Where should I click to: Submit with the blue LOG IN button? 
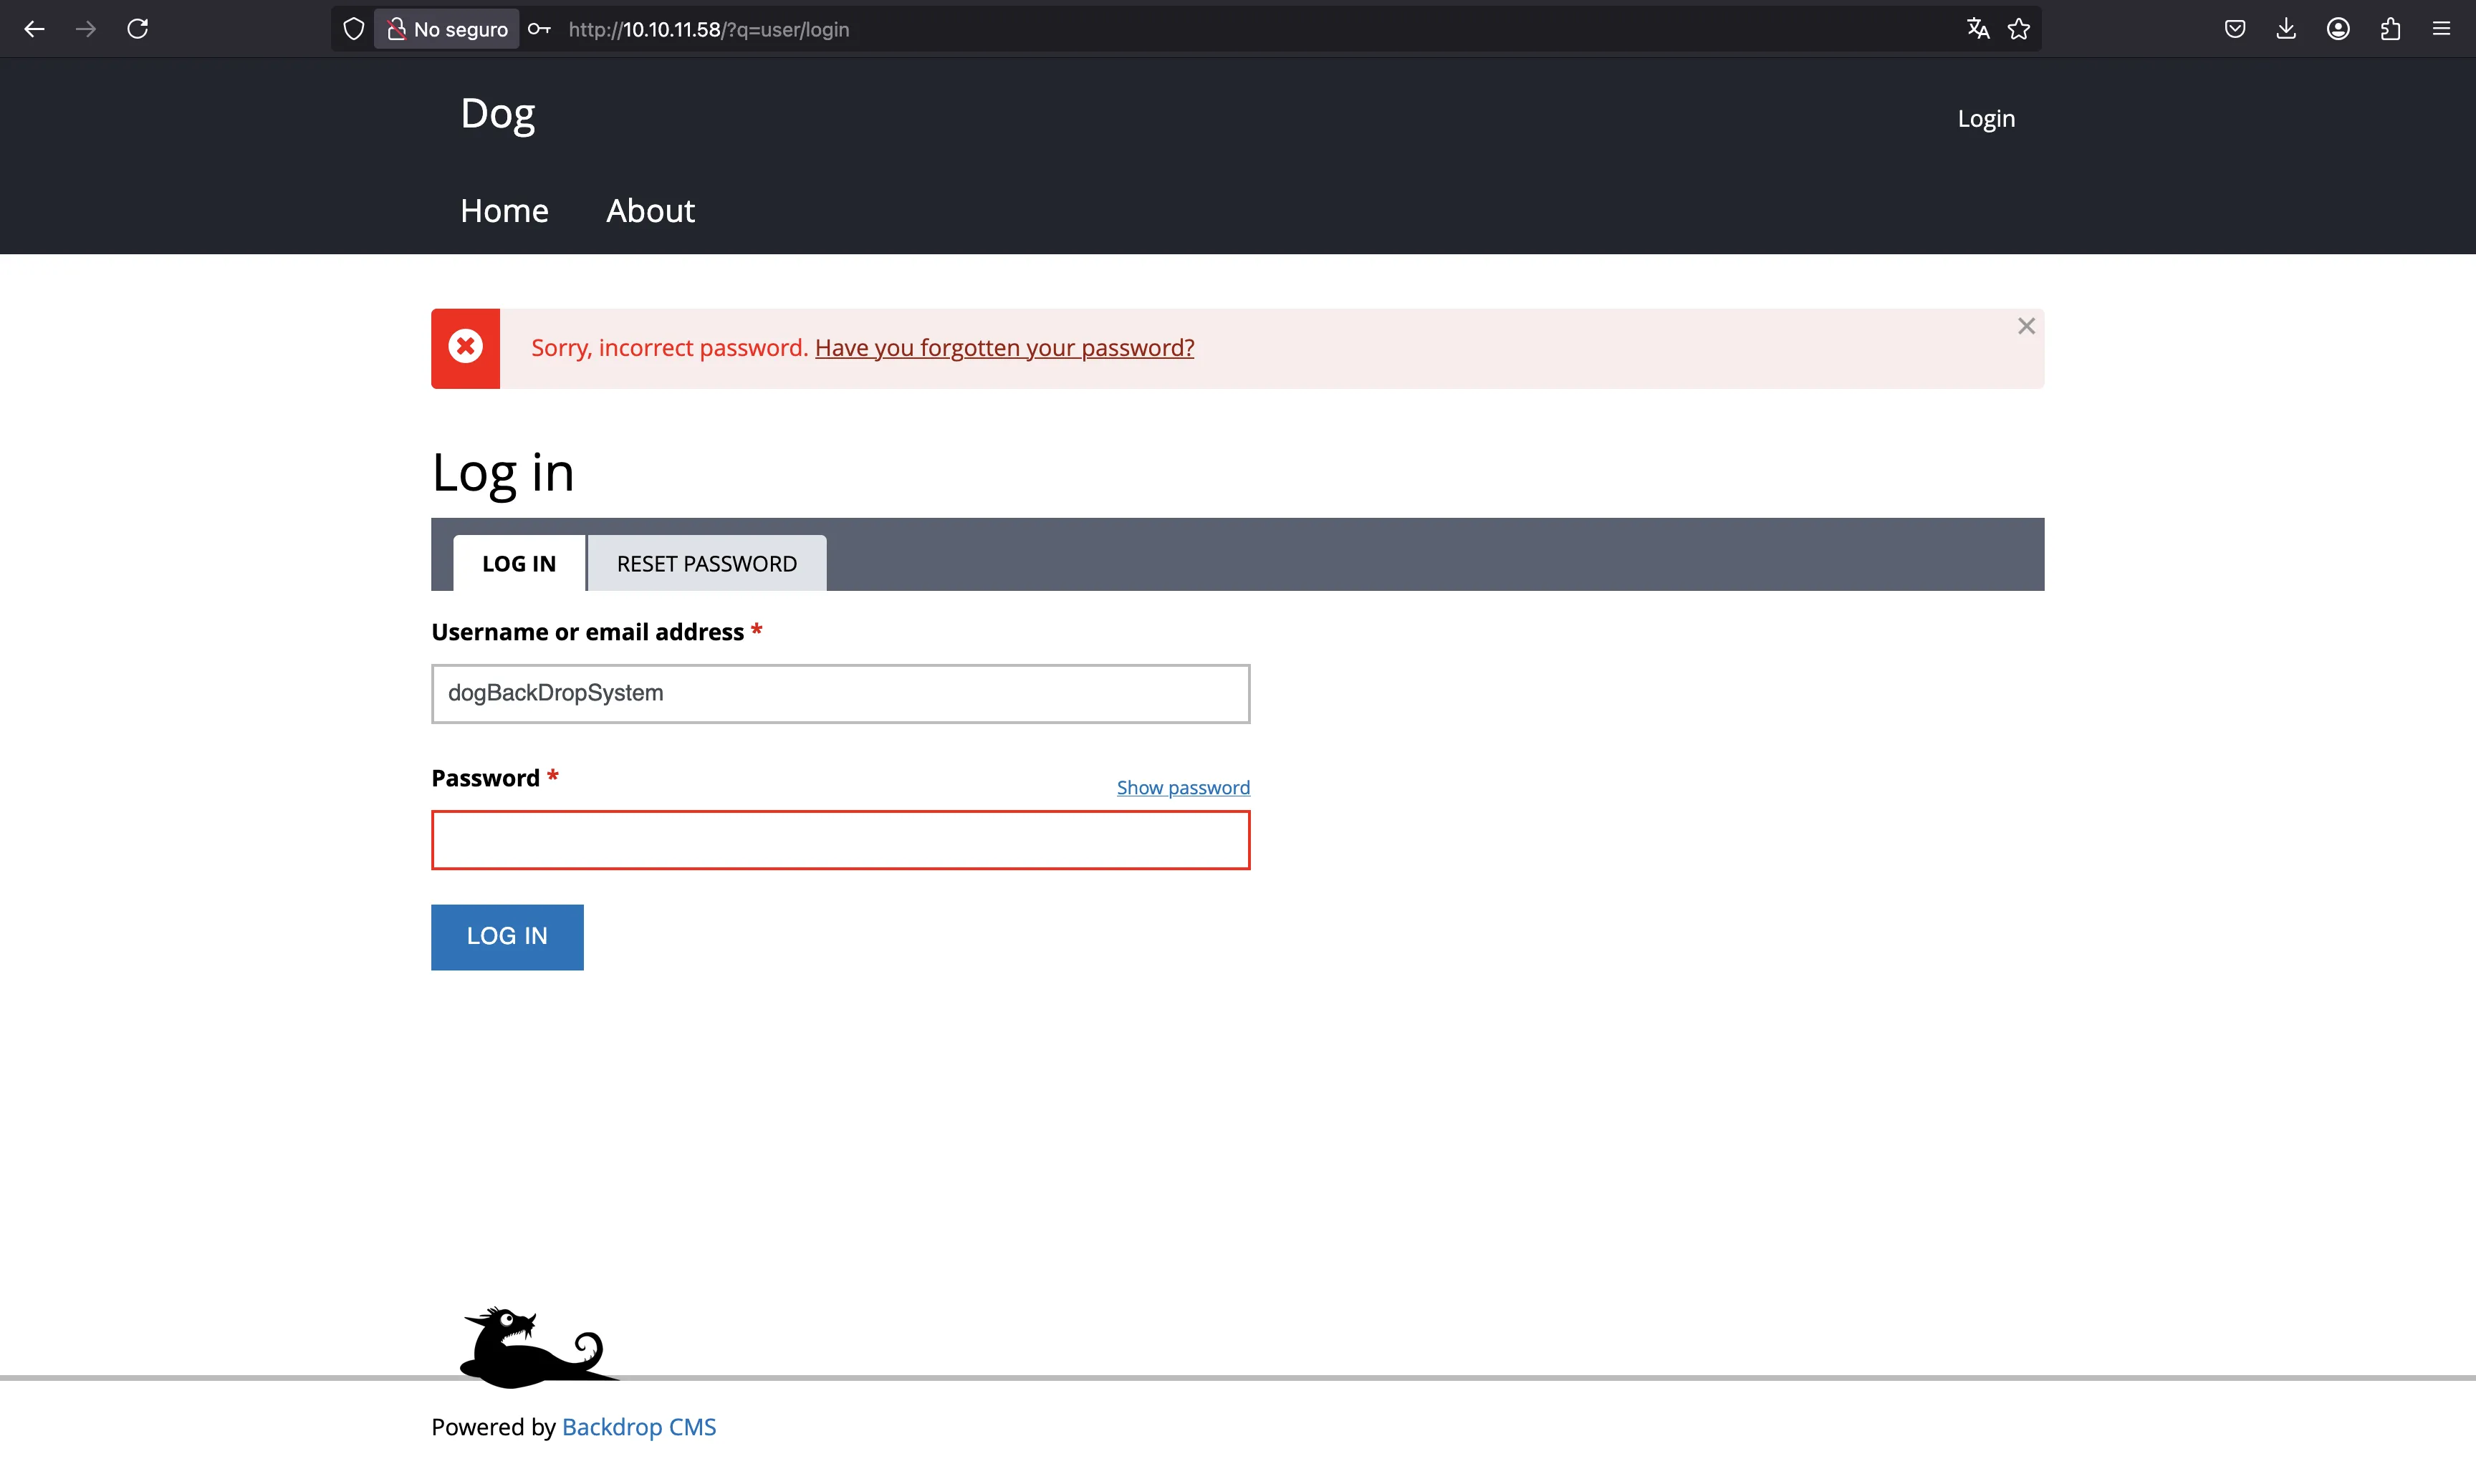click(507, 937)
